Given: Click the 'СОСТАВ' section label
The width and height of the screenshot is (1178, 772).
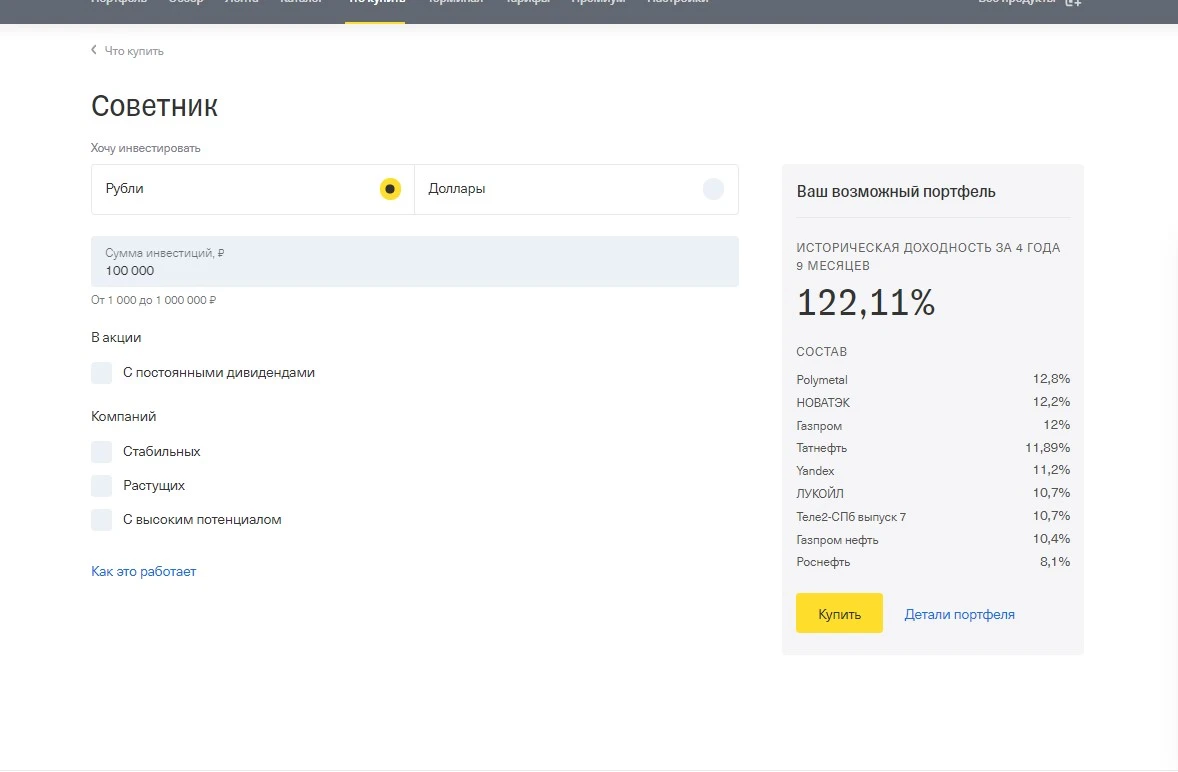Looking at the screenshot, I should tap(822, 352).
